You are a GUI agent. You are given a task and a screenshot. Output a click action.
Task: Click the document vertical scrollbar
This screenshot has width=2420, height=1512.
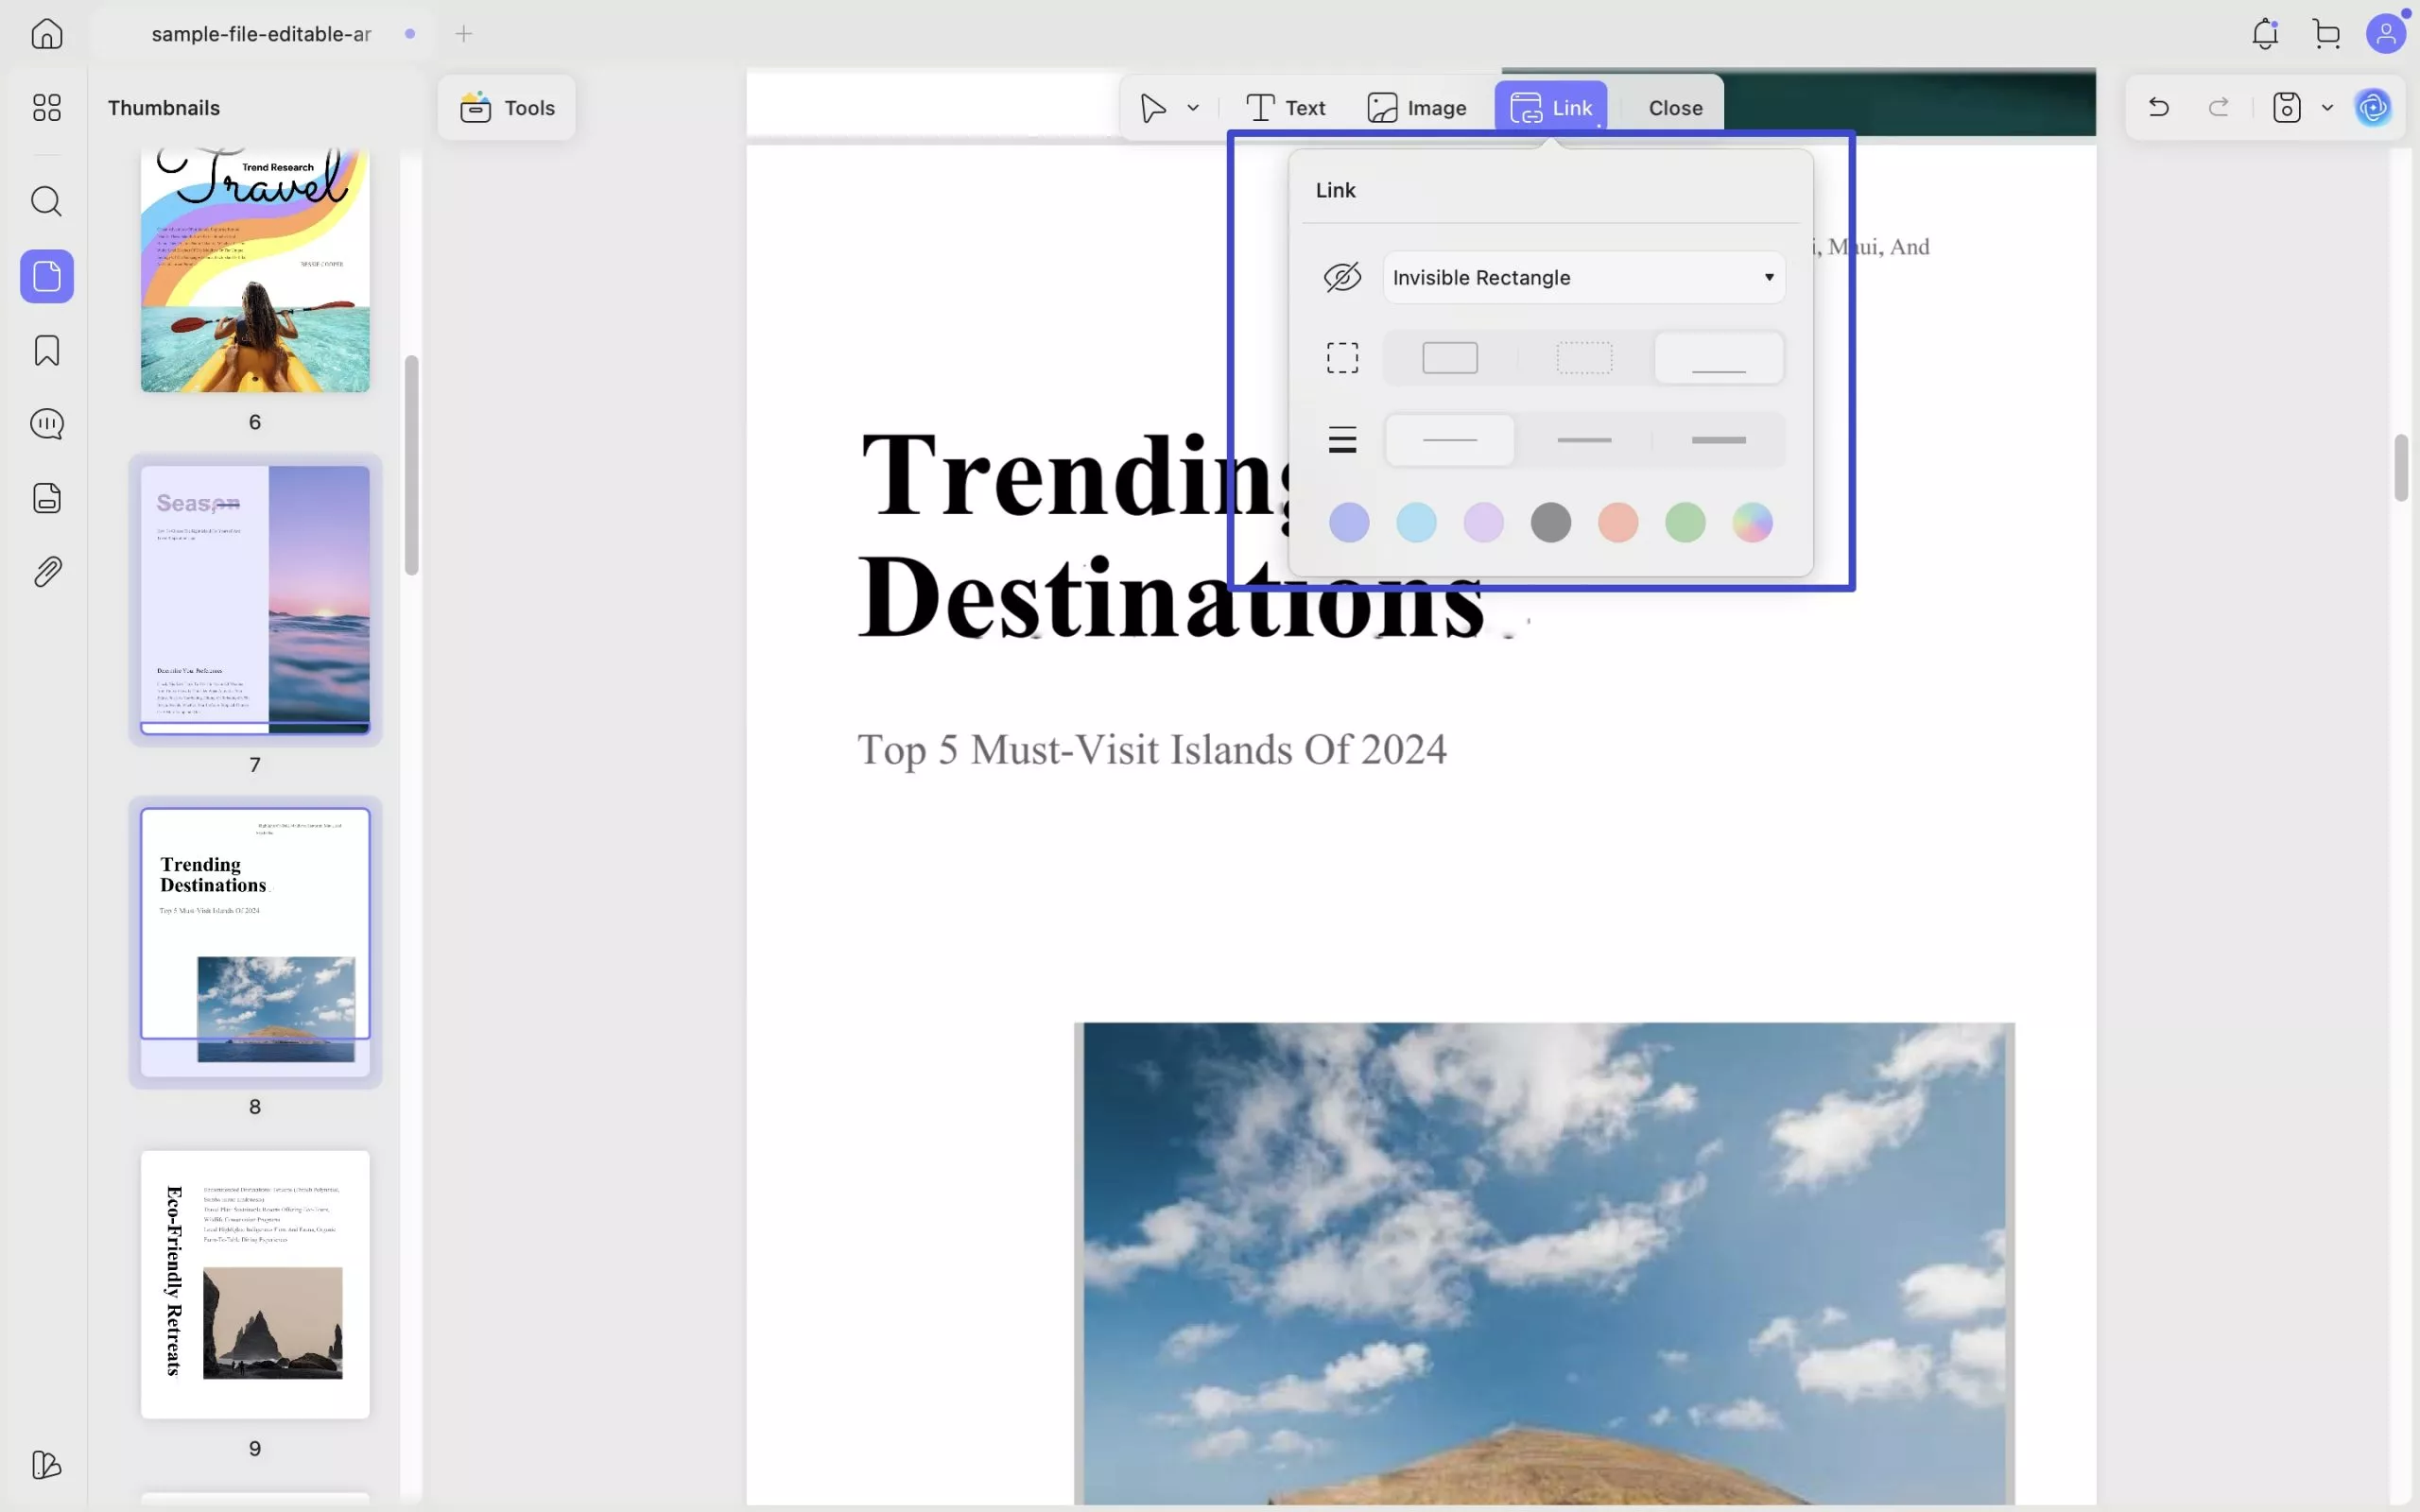(x=2401, y=468)
